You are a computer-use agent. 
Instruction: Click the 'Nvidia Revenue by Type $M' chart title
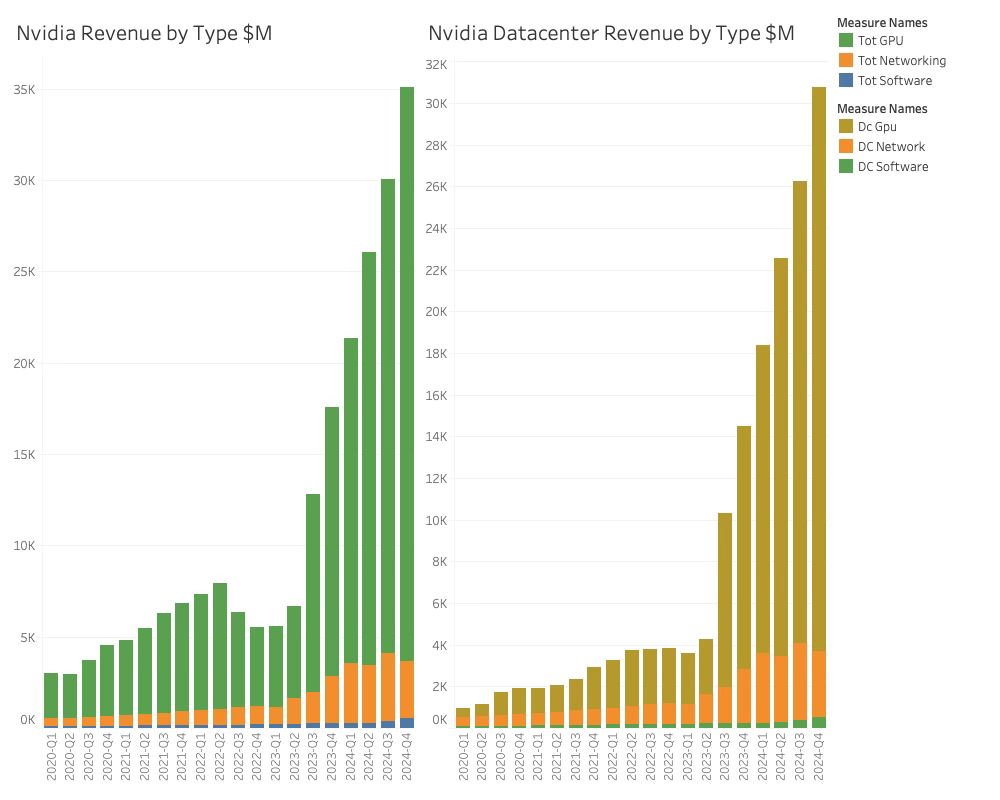click(144, 33)
